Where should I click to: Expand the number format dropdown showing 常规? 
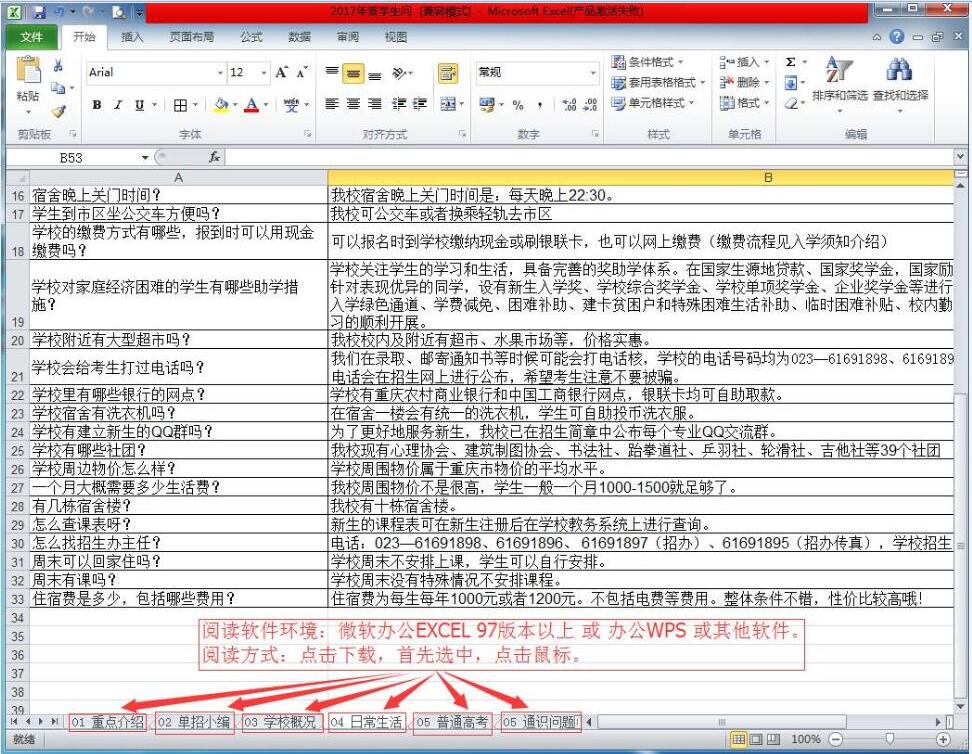point(592,73)
